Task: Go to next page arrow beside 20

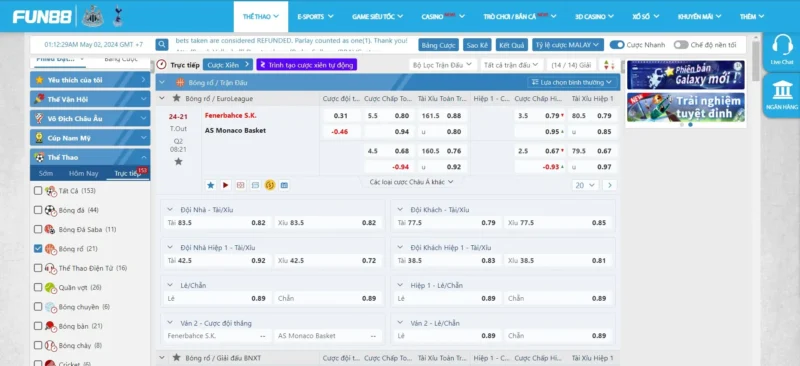Action: [609, 185]
